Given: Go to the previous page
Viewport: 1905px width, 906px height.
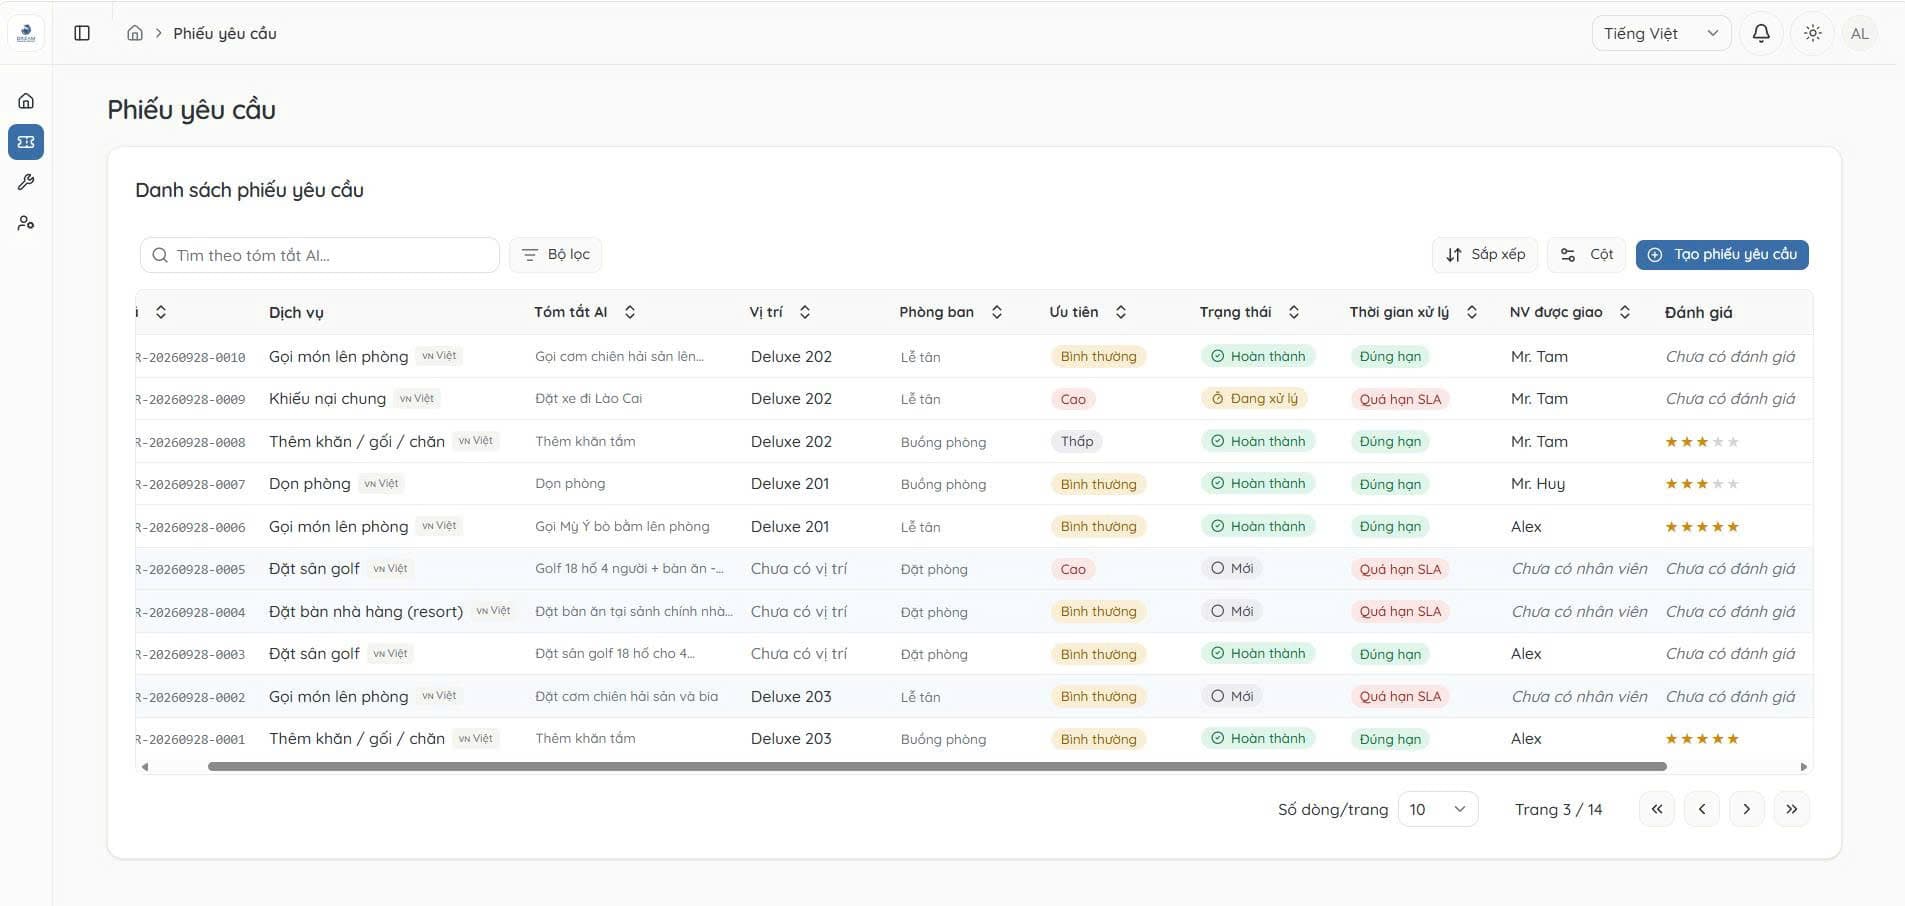Looking at the screenshot, I should pos(1702,809).
